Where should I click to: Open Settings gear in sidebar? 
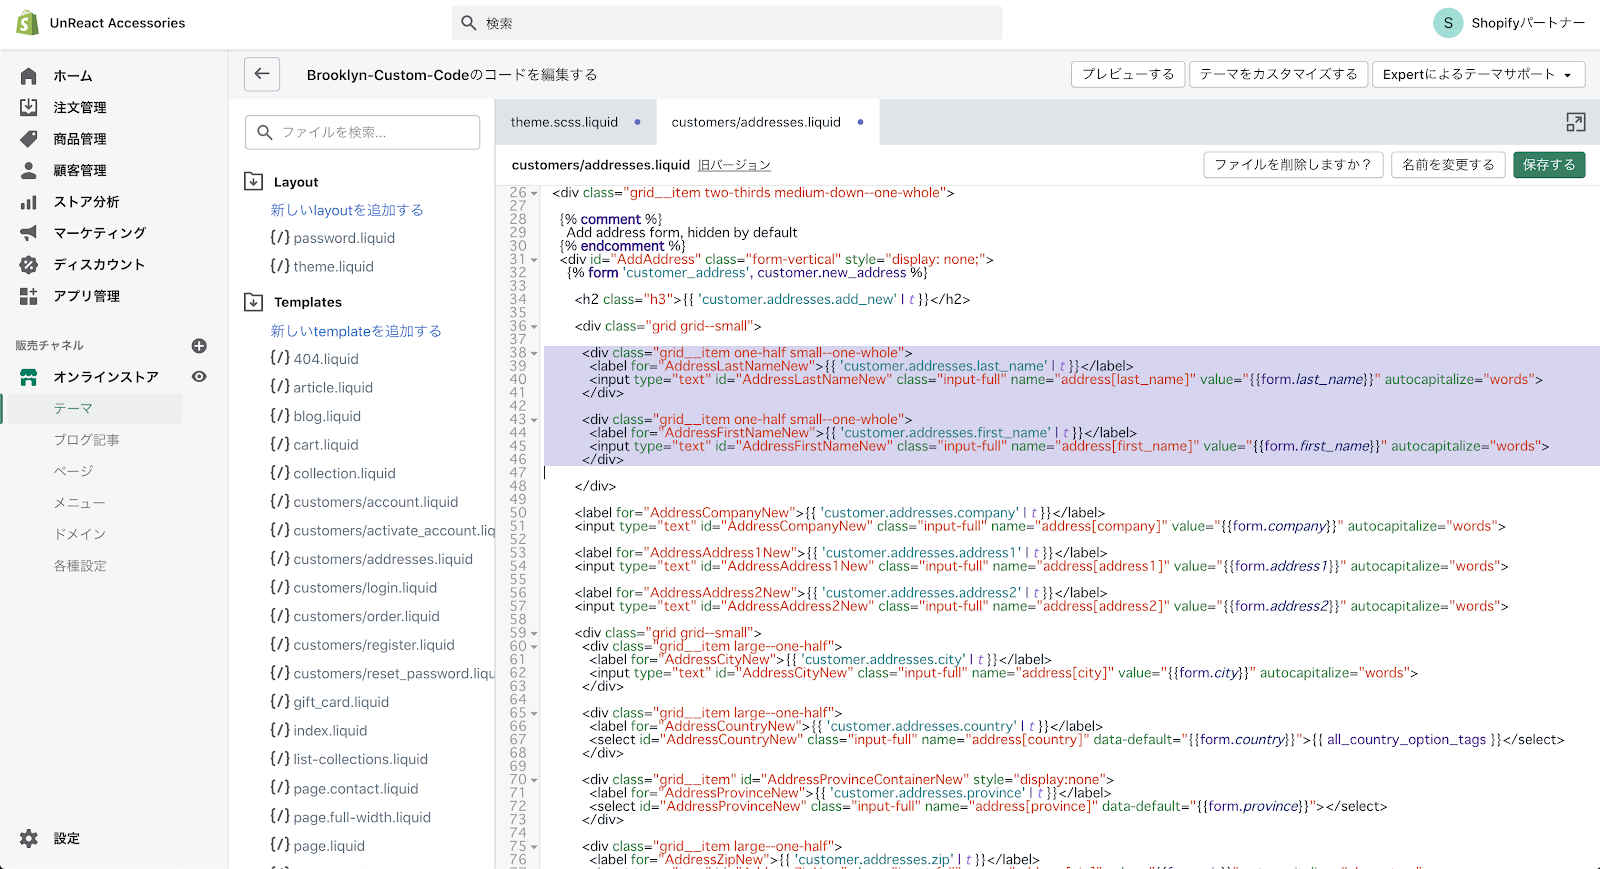point(29,838)
